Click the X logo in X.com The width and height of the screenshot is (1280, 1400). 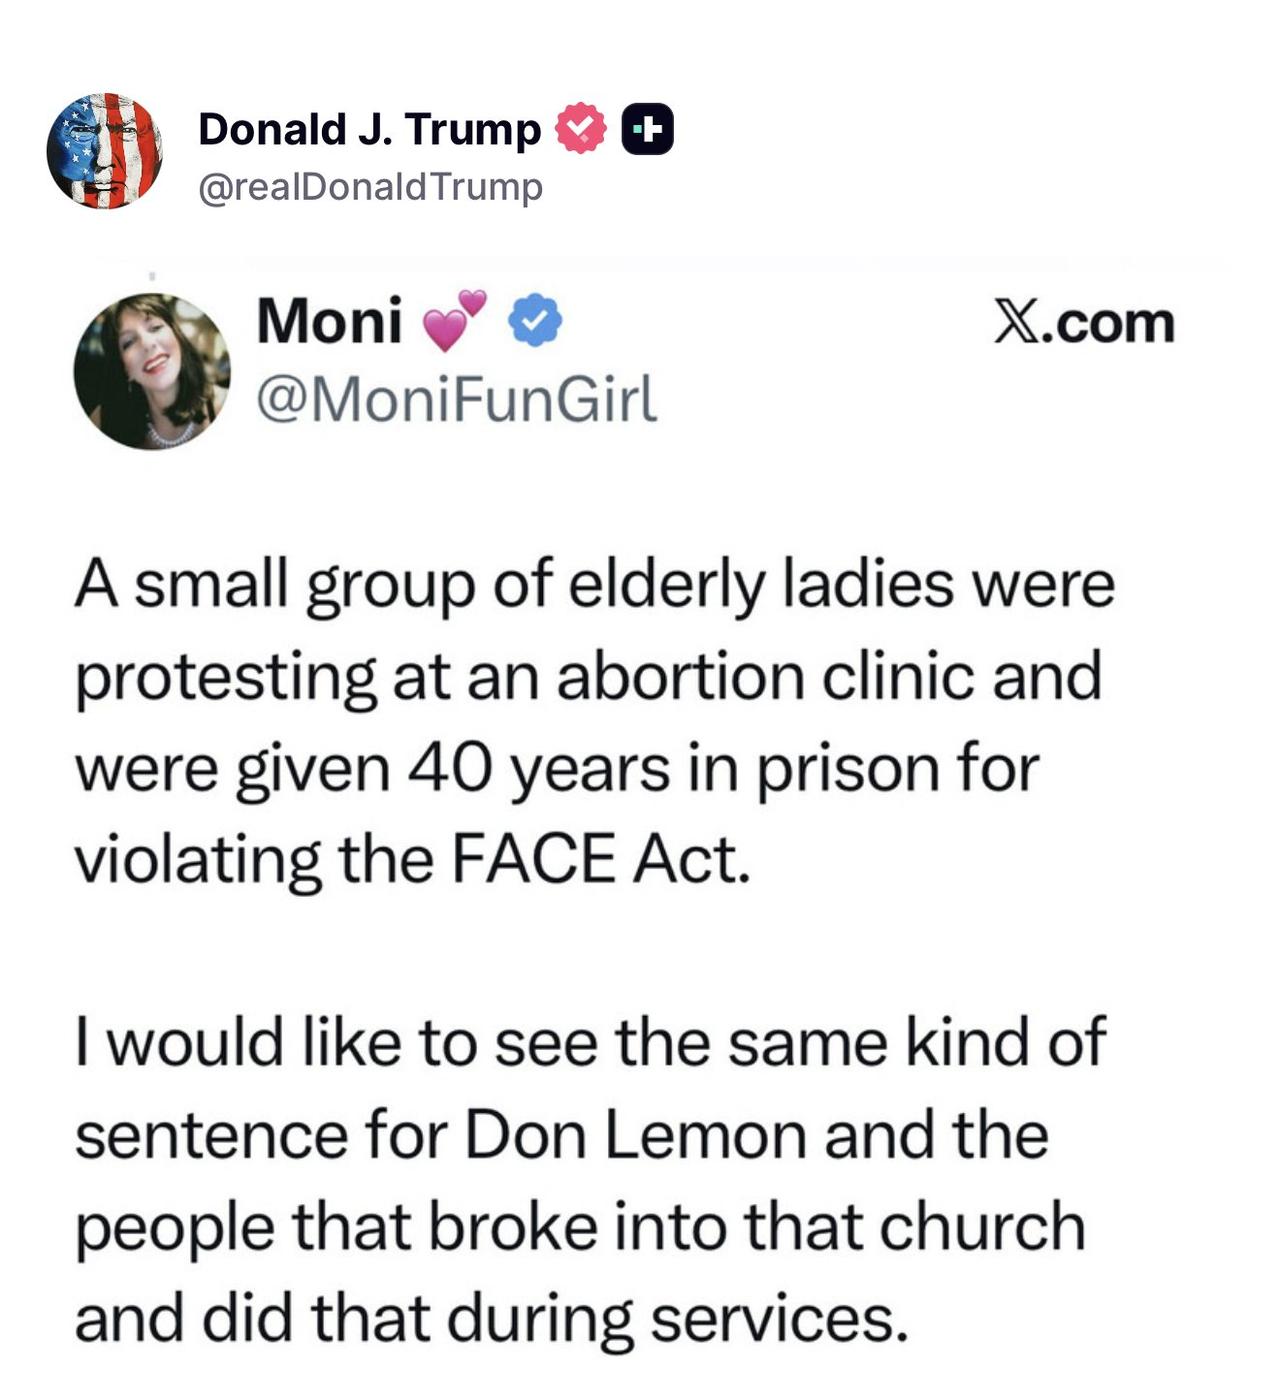1017,322
